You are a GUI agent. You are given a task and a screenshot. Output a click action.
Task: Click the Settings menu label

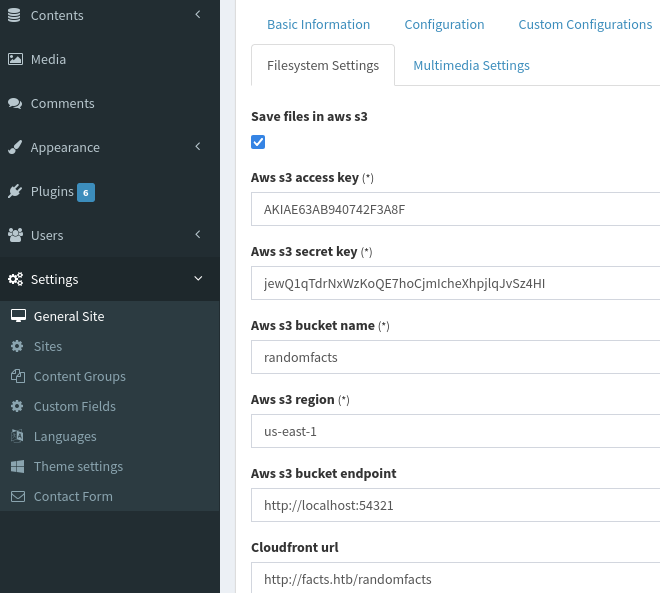55,279
